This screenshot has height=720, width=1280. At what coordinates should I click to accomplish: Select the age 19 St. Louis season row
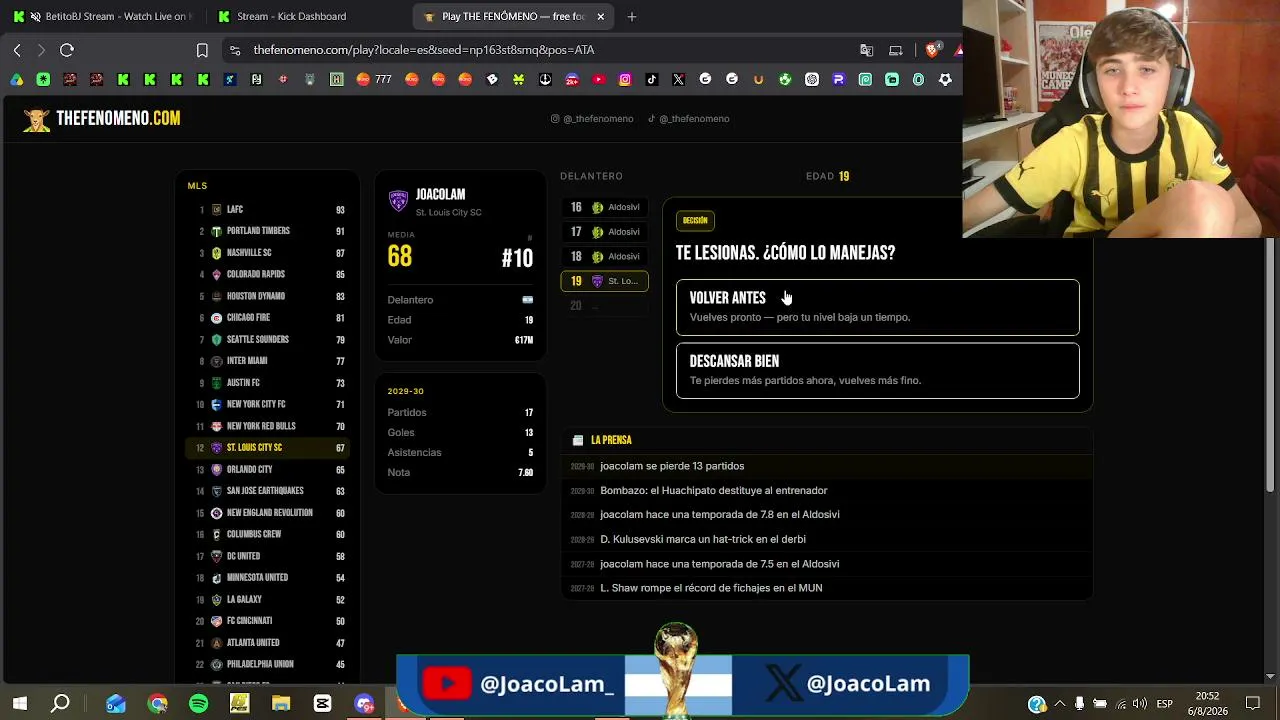[605, 281]
